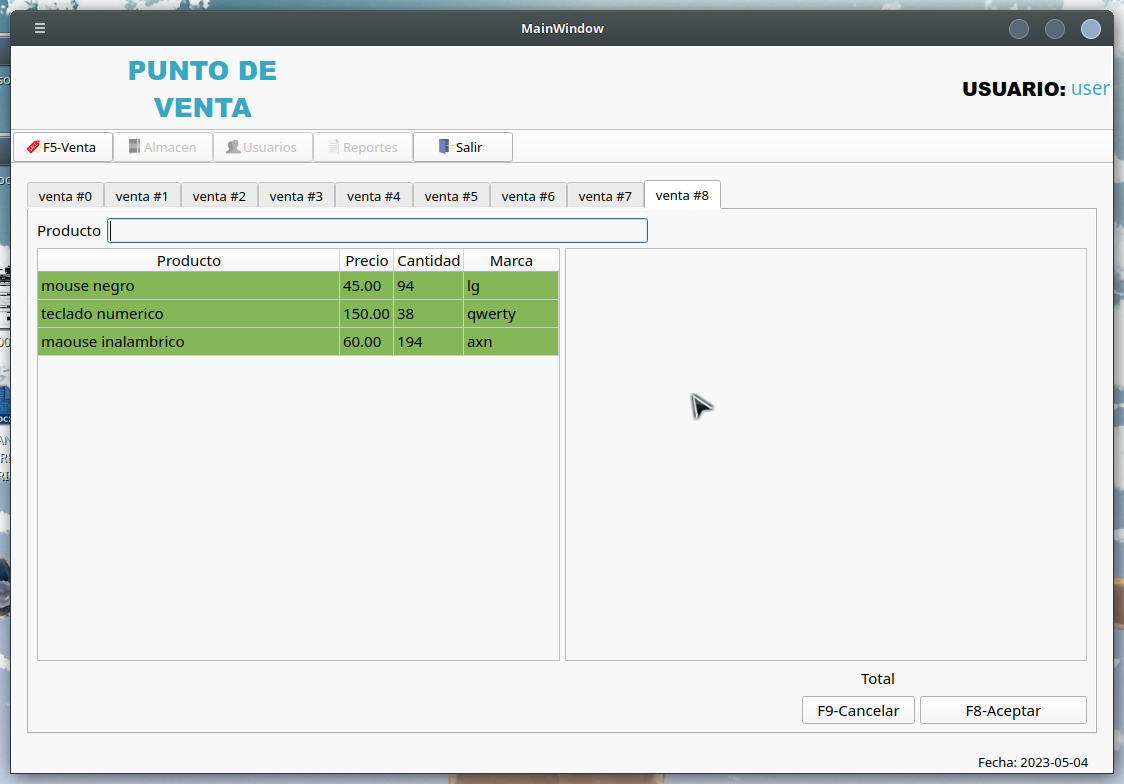Open the window hamburger menu icon

click(x=40, y=28)
